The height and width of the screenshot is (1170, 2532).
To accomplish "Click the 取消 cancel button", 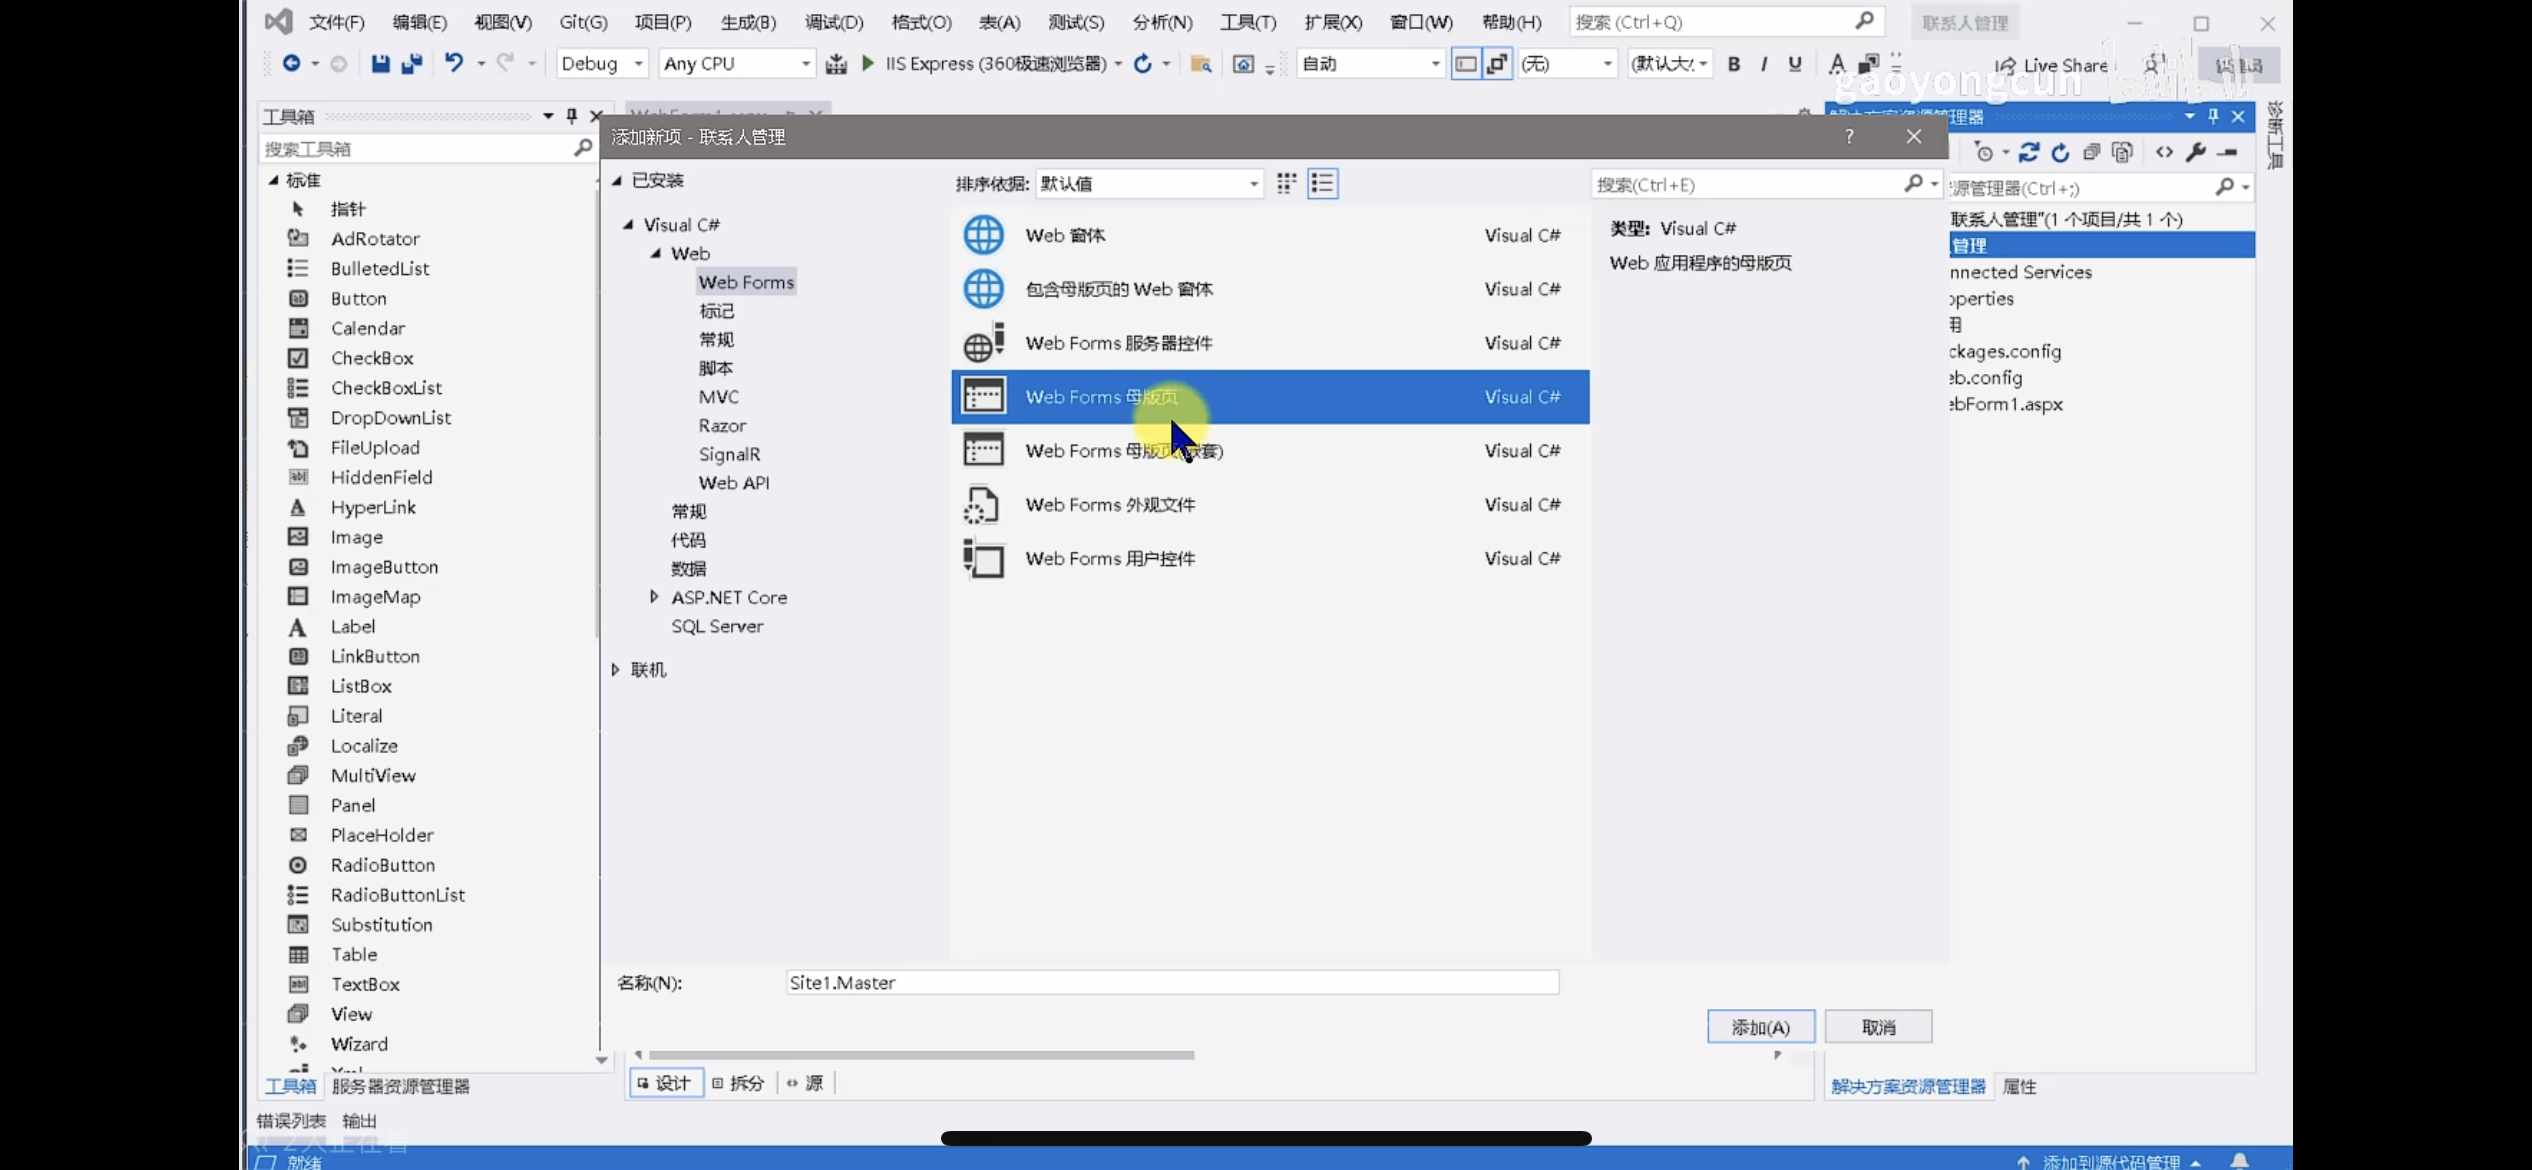I will pos(1878,1027).
